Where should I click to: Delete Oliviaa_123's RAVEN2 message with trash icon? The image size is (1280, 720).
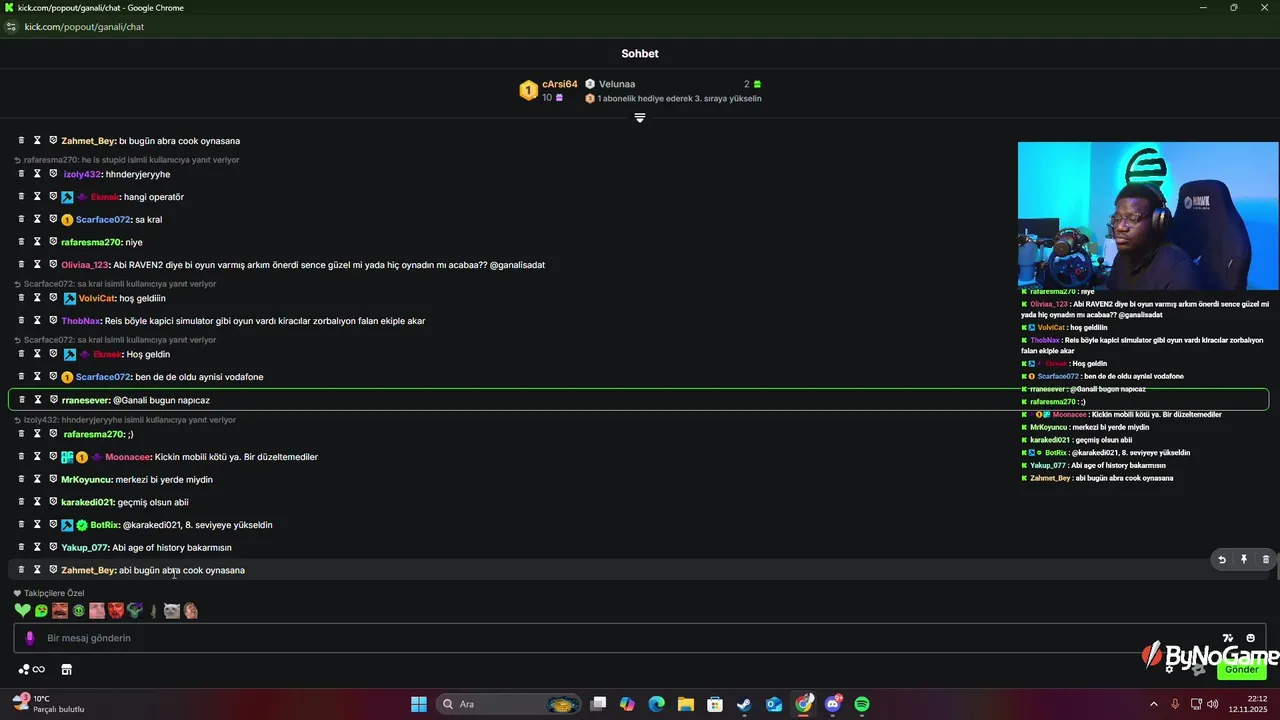[x=21, y=265]
